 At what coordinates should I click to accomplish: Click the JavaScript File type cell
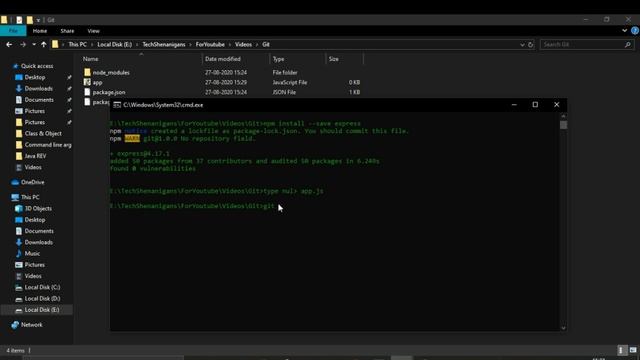click(290, 82)
